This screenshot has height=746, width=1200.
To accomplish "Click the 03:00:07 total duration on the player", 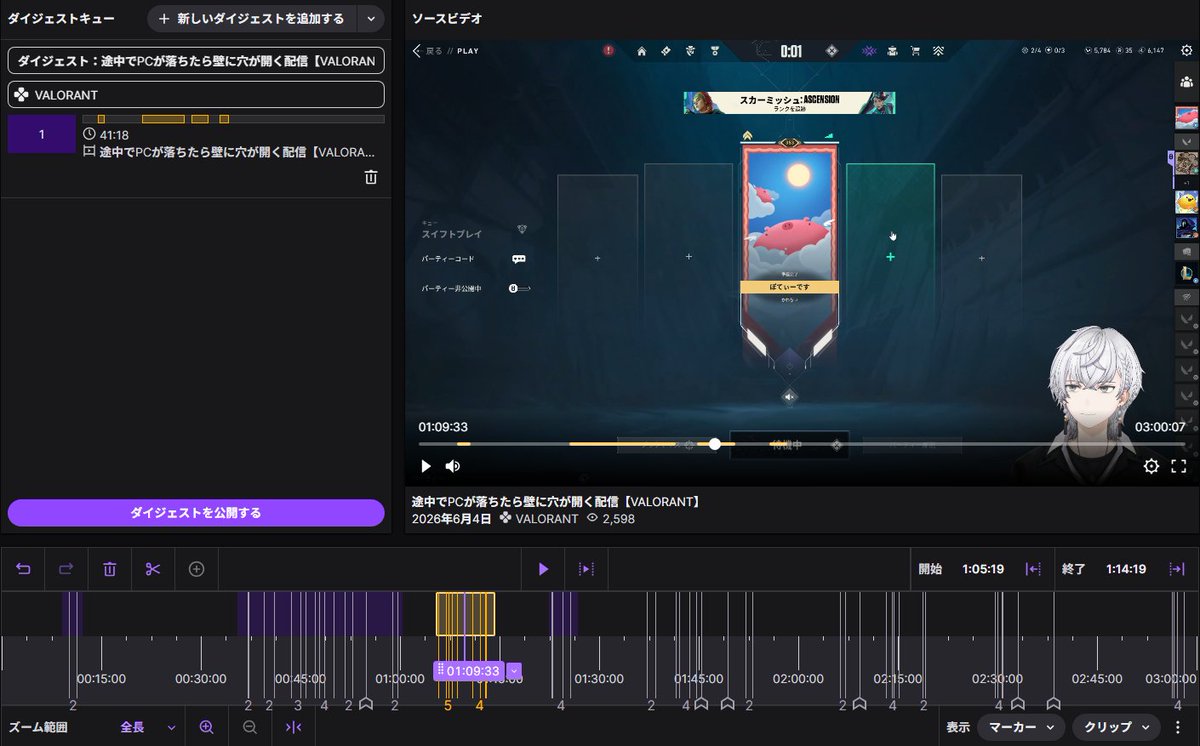I will [1160, 427].
